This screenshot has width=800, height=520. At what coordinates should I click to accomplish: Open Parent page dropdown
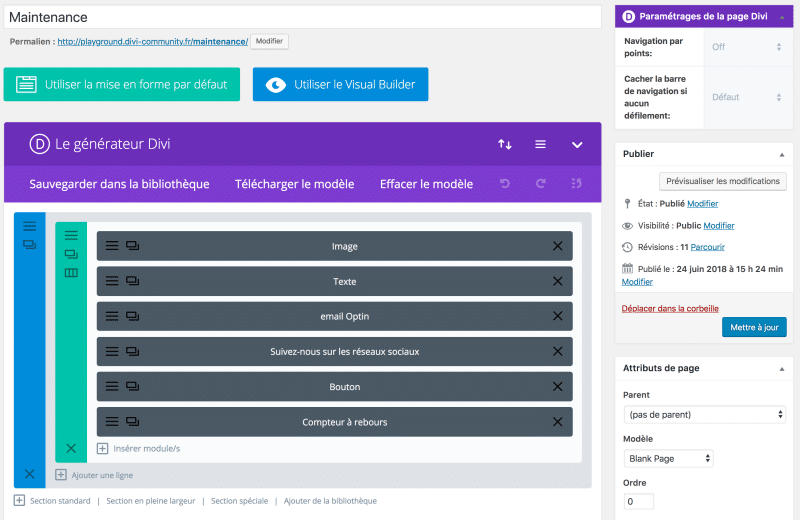704,414
